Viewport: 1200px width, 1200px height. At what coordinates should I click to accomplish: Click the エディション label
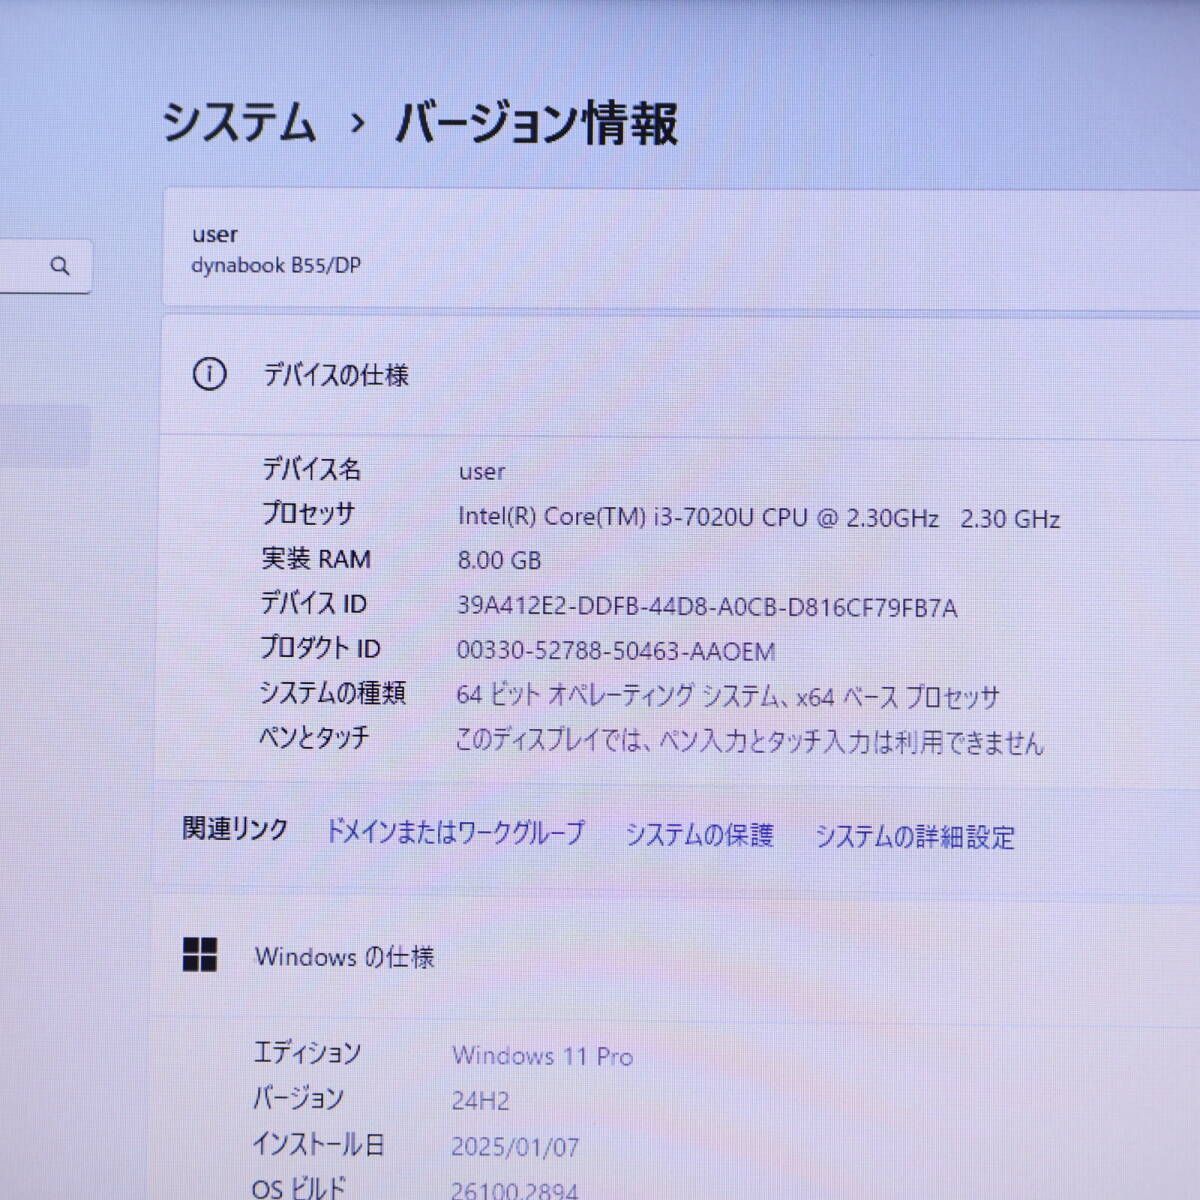307,1052
